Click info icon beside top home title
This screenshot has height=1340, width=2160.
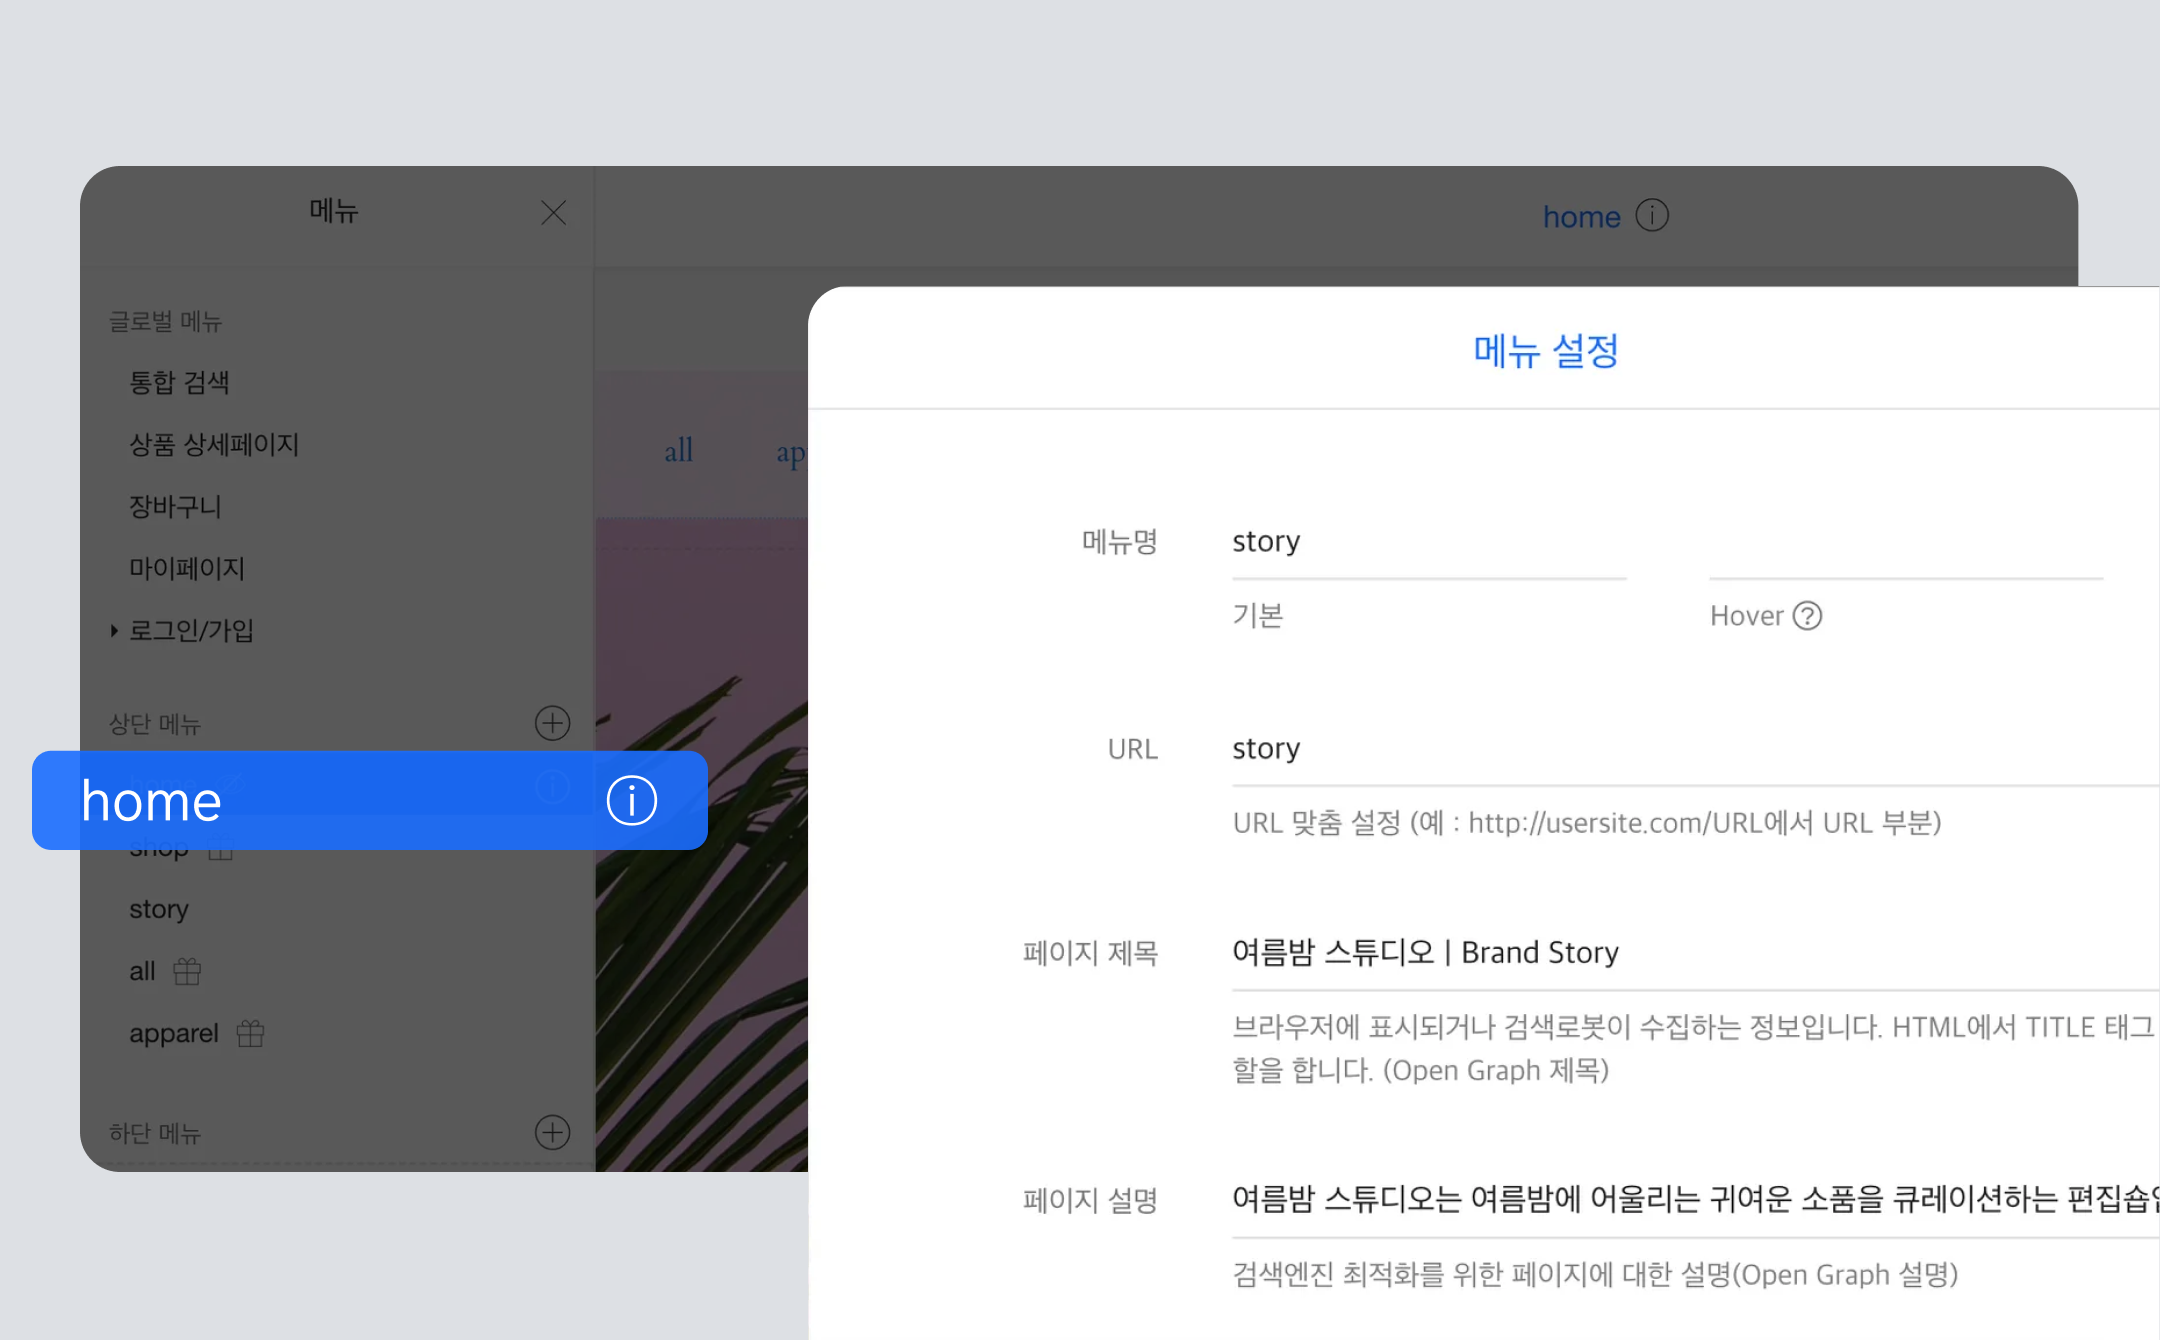coord(1652,215)
